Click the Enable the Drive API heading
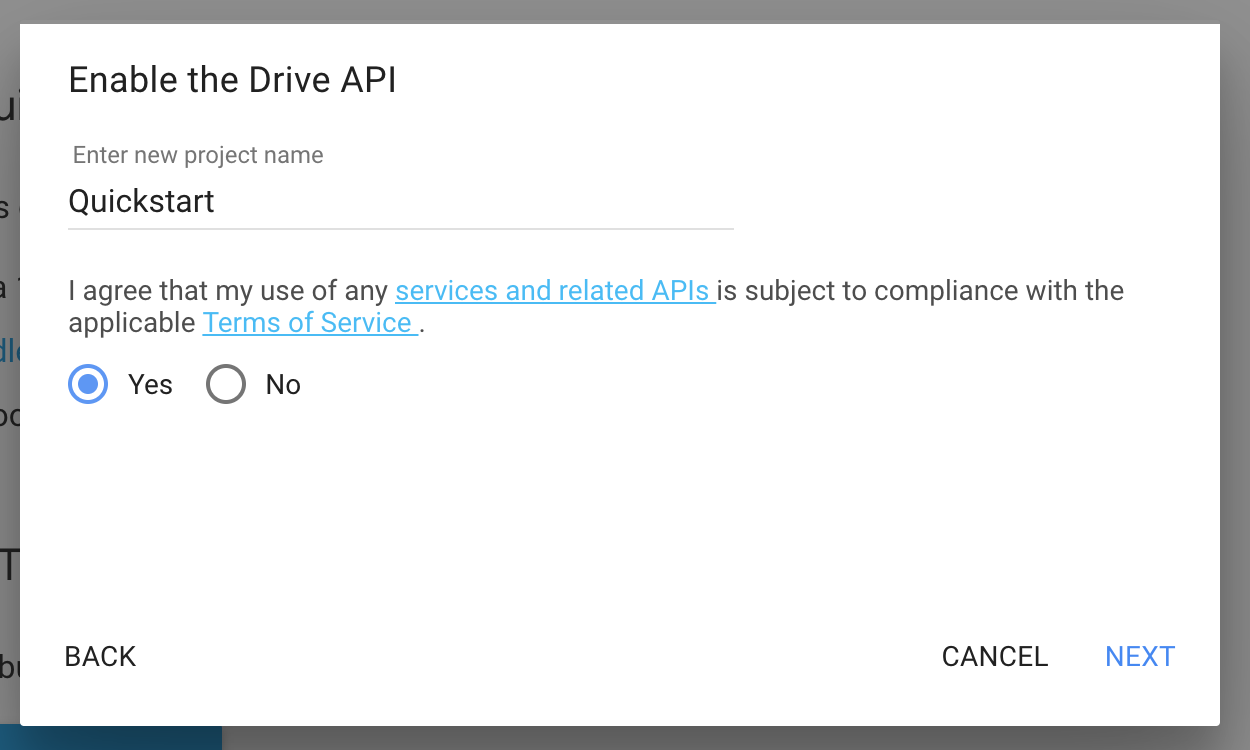The width and height of the screenshot is (1250, 750). (x=232, y=80)
